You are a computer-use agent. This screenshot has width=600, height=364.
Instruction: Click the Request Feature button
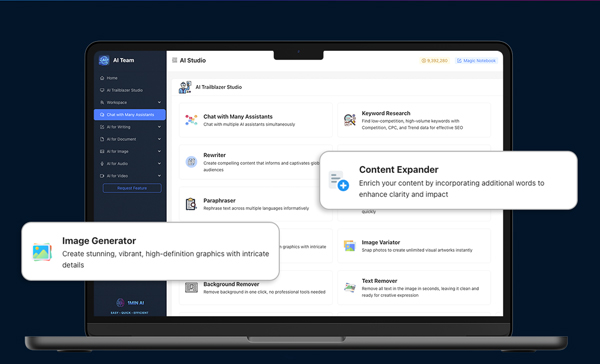[132, 188]
